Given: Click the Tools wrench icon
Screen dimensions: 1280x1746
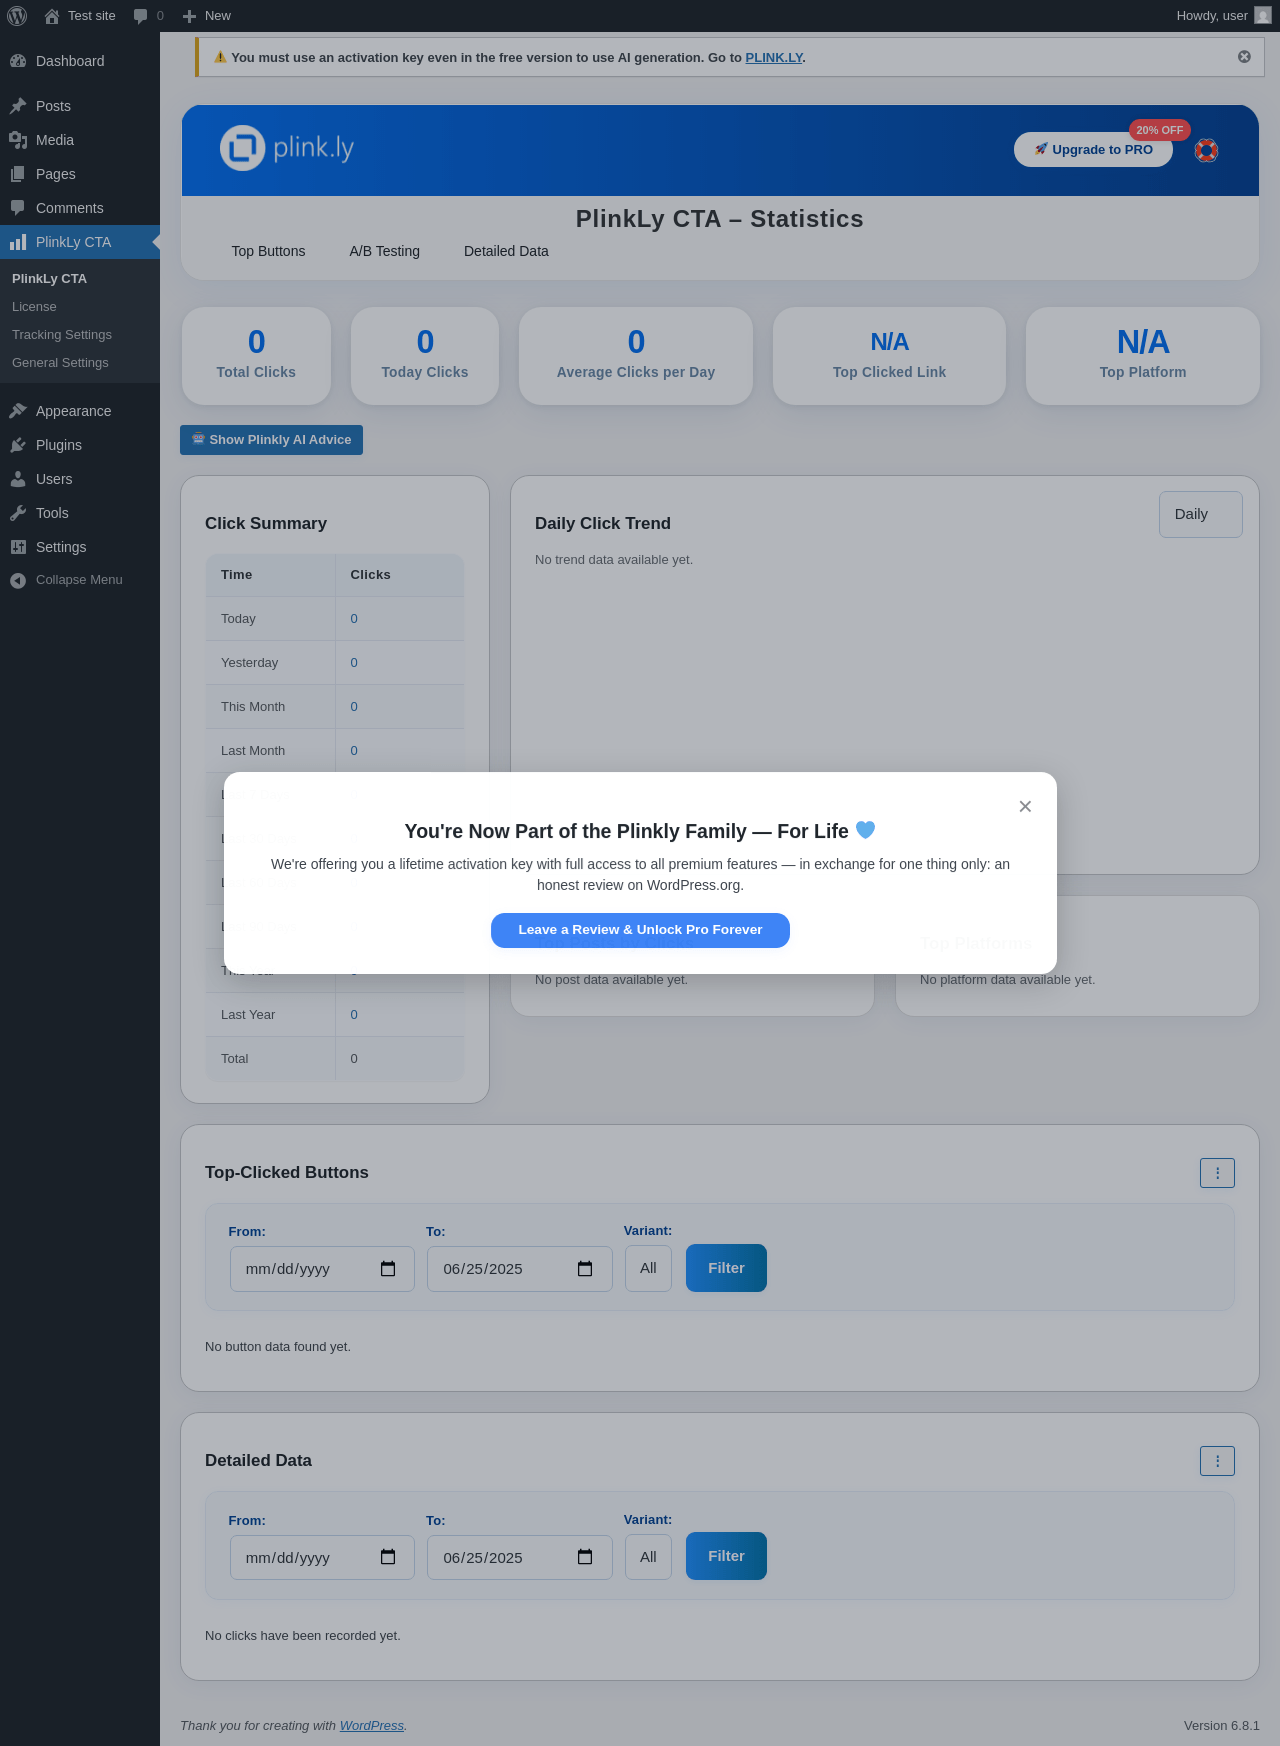Looking at the screenshot, I should click(18, 513).
